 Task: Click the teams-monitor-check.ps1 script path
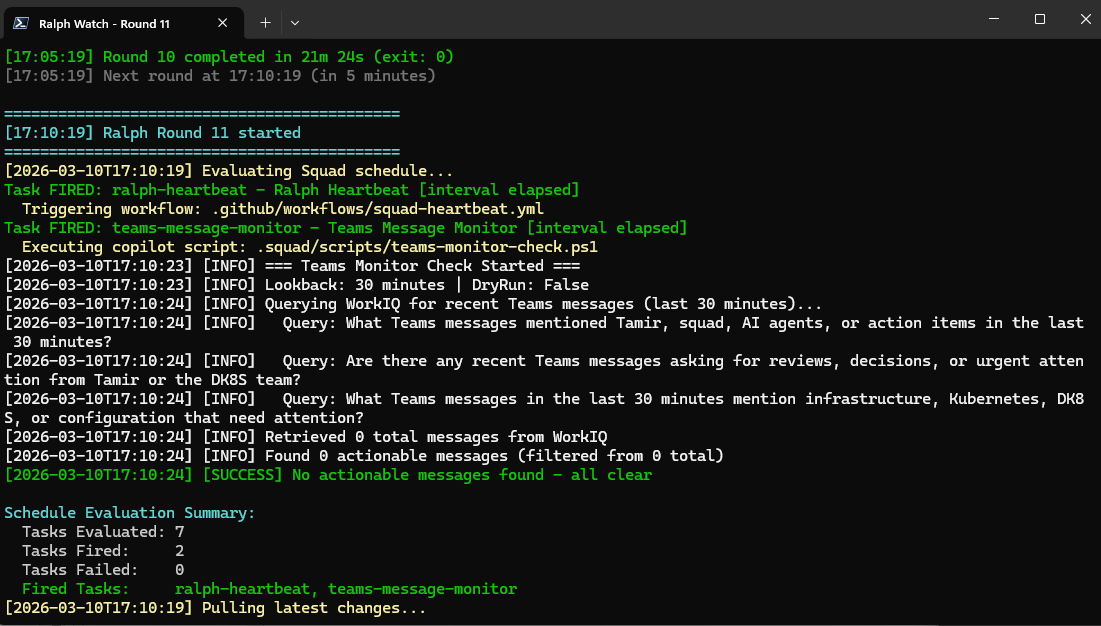pyautogui.click(x=428, y=247)
